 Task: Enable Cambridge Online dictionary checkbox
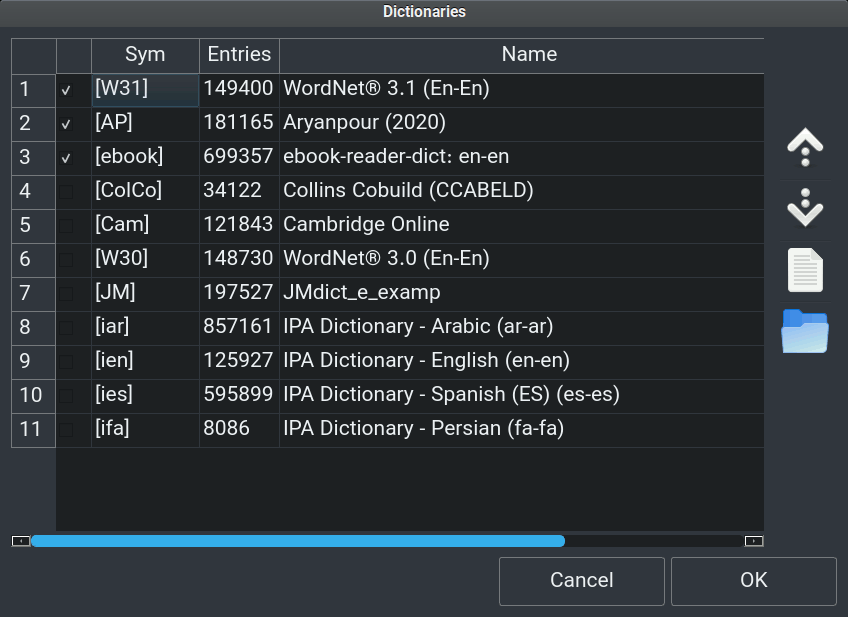[x=66, y=226]
